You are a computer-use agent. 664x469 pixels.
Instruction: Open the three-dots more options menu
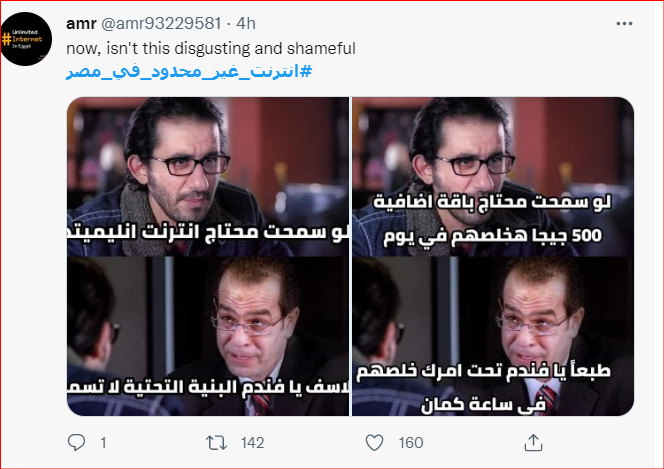tap(624, 24)
